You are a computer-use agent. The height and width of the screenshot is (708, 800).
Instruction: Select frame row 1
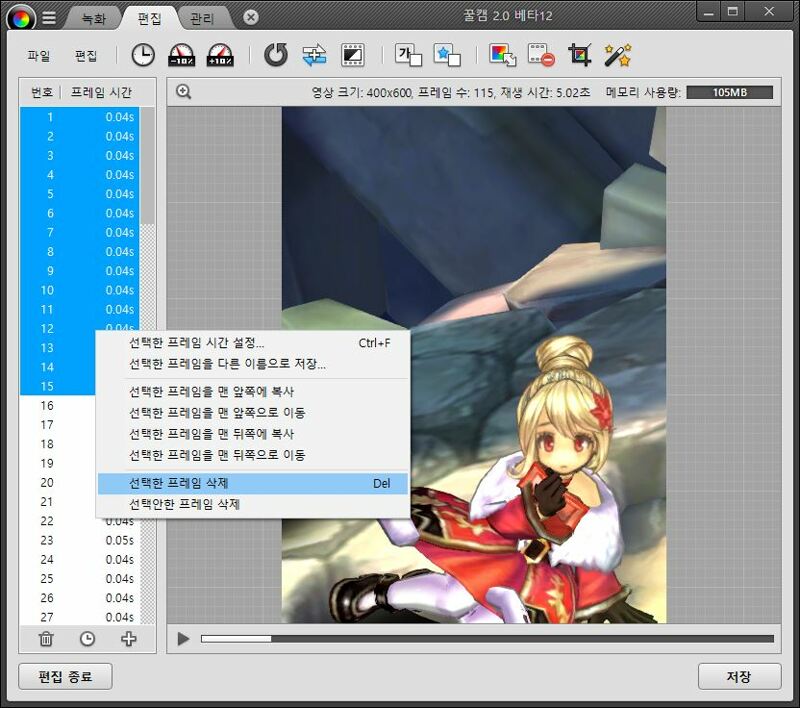(80, 117)
